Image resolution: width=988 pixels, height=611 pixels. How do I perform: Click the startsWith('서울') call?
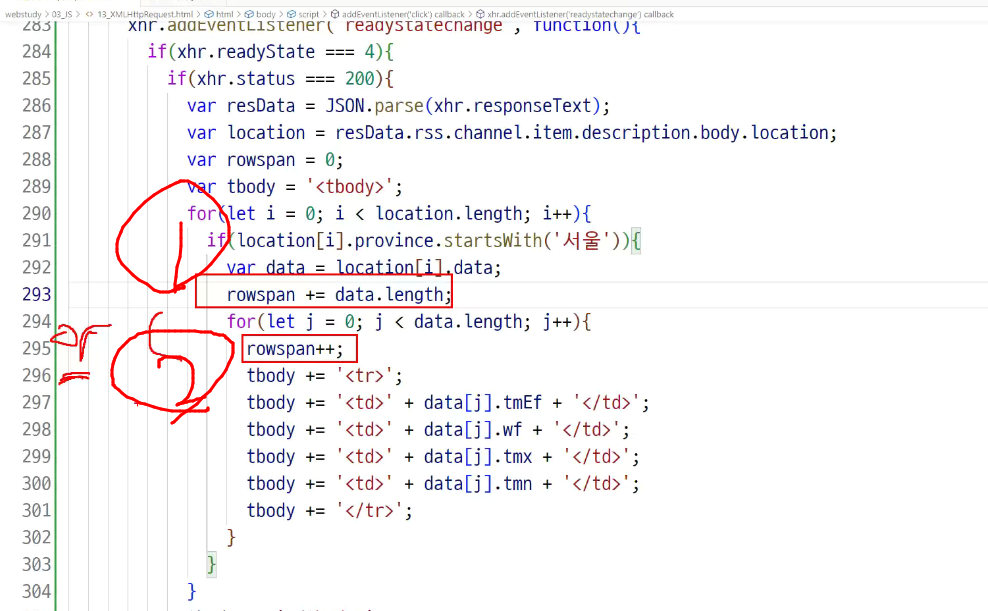tap(532, 241)
